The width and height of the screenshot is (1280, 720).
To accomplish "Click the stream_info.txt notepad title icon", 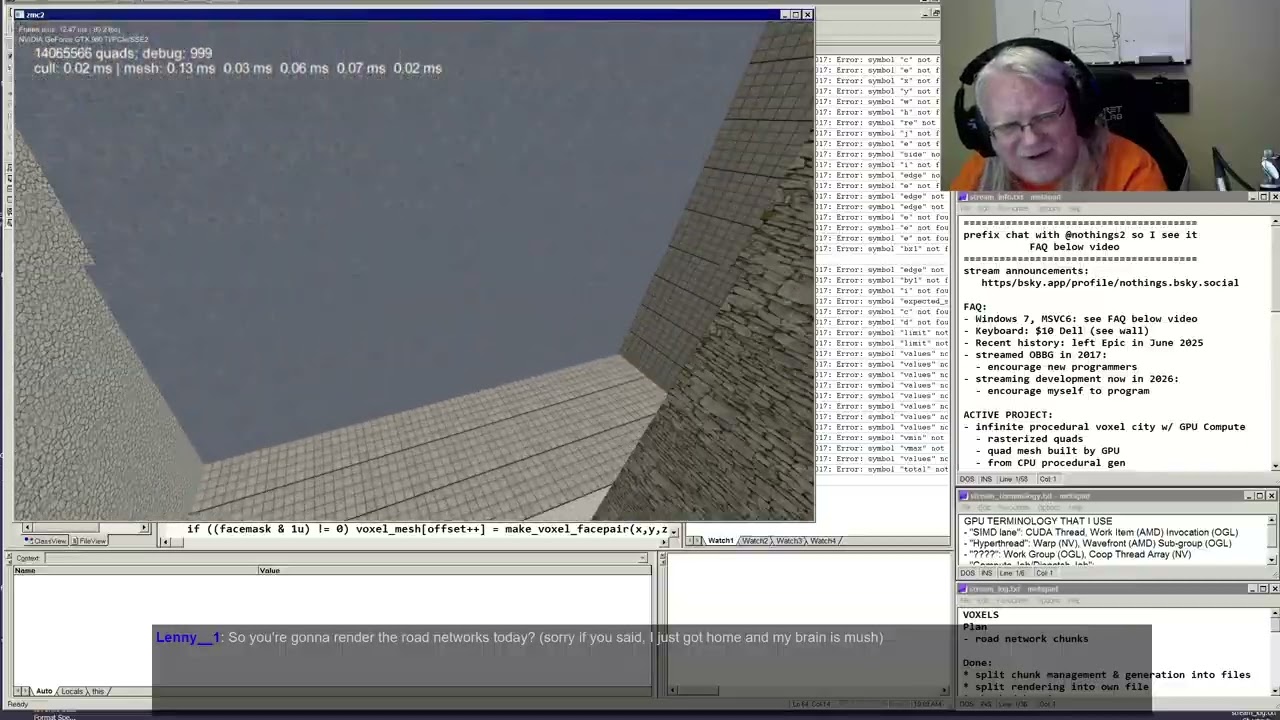I will pos(964,197).
